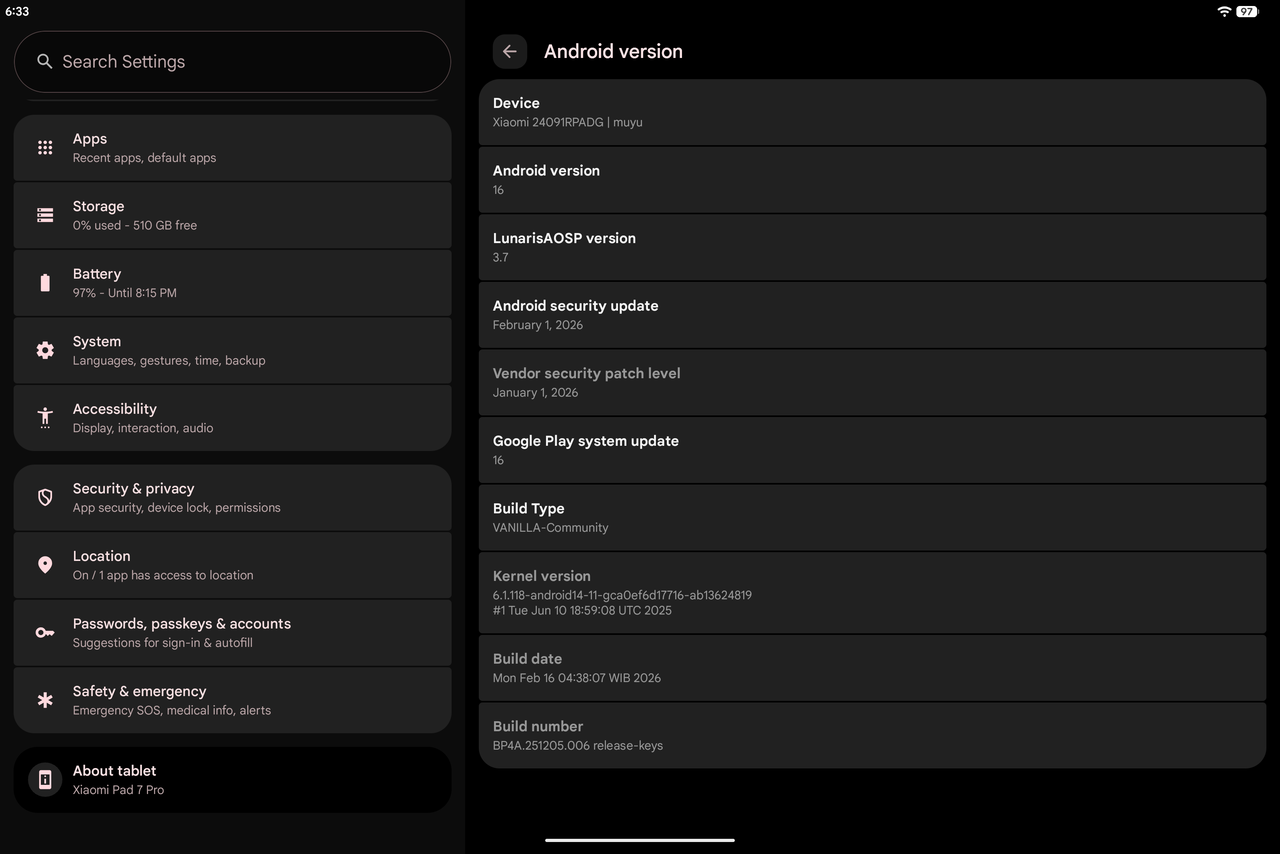This screenshot has height=854, width=1280.
Task: Click 'Emergency SOS, medical info, alerts' subtitle
Action: click(x=172, y=710)
